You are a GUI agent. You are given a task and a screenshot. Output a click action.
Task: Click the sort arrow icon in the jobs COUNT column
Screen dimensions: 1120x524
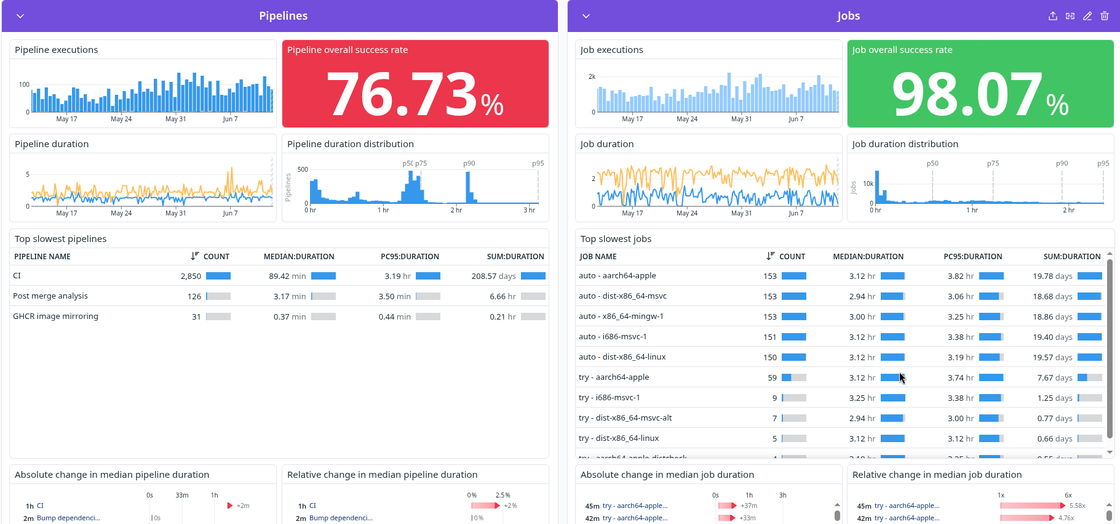click(770, 256)
